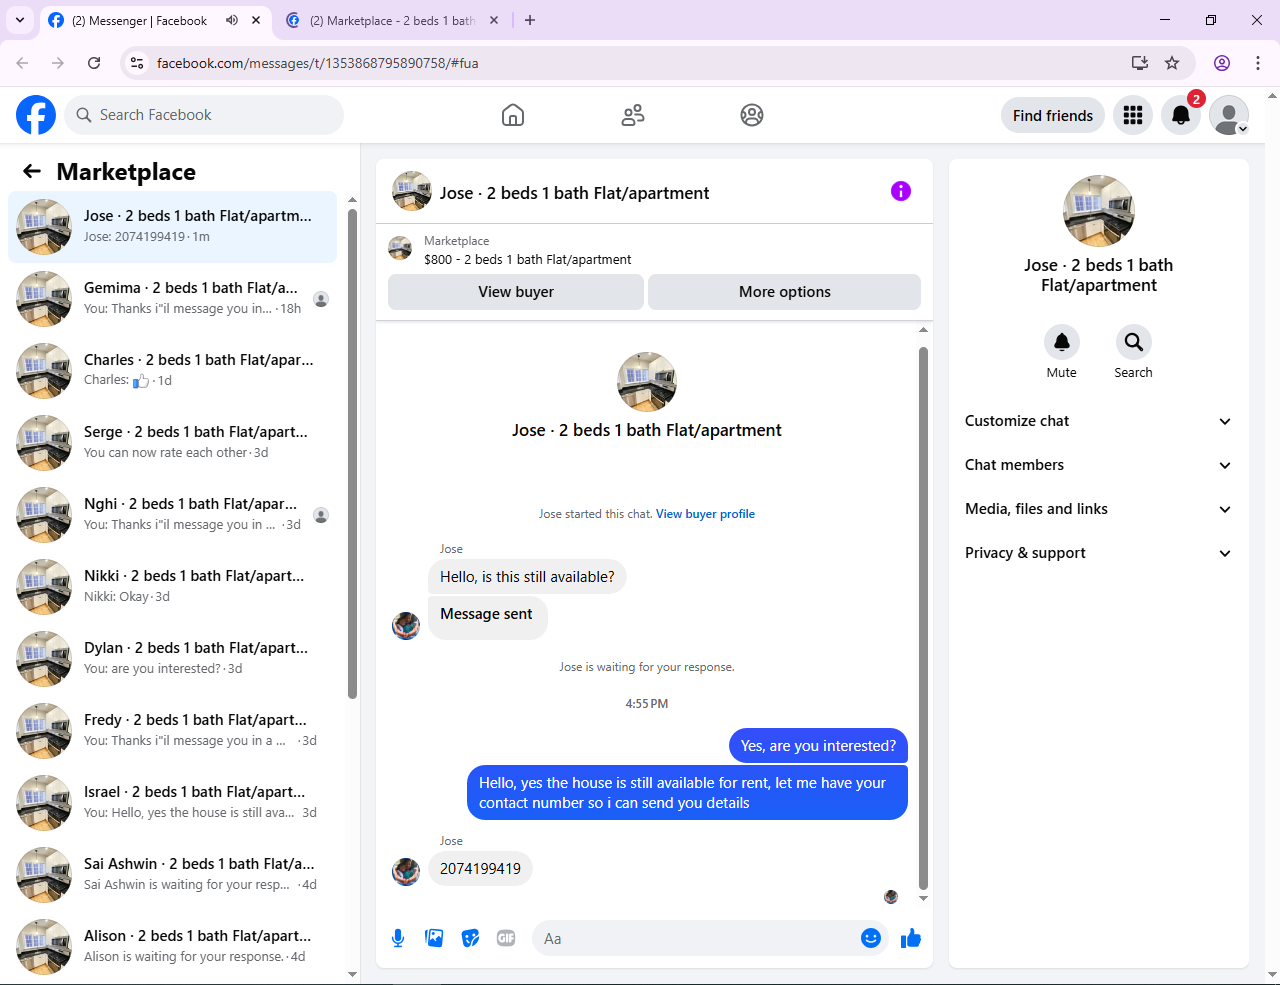Click the More options button
The height and width of the screenshot is (985, 1280).
(x=785, y=292)
